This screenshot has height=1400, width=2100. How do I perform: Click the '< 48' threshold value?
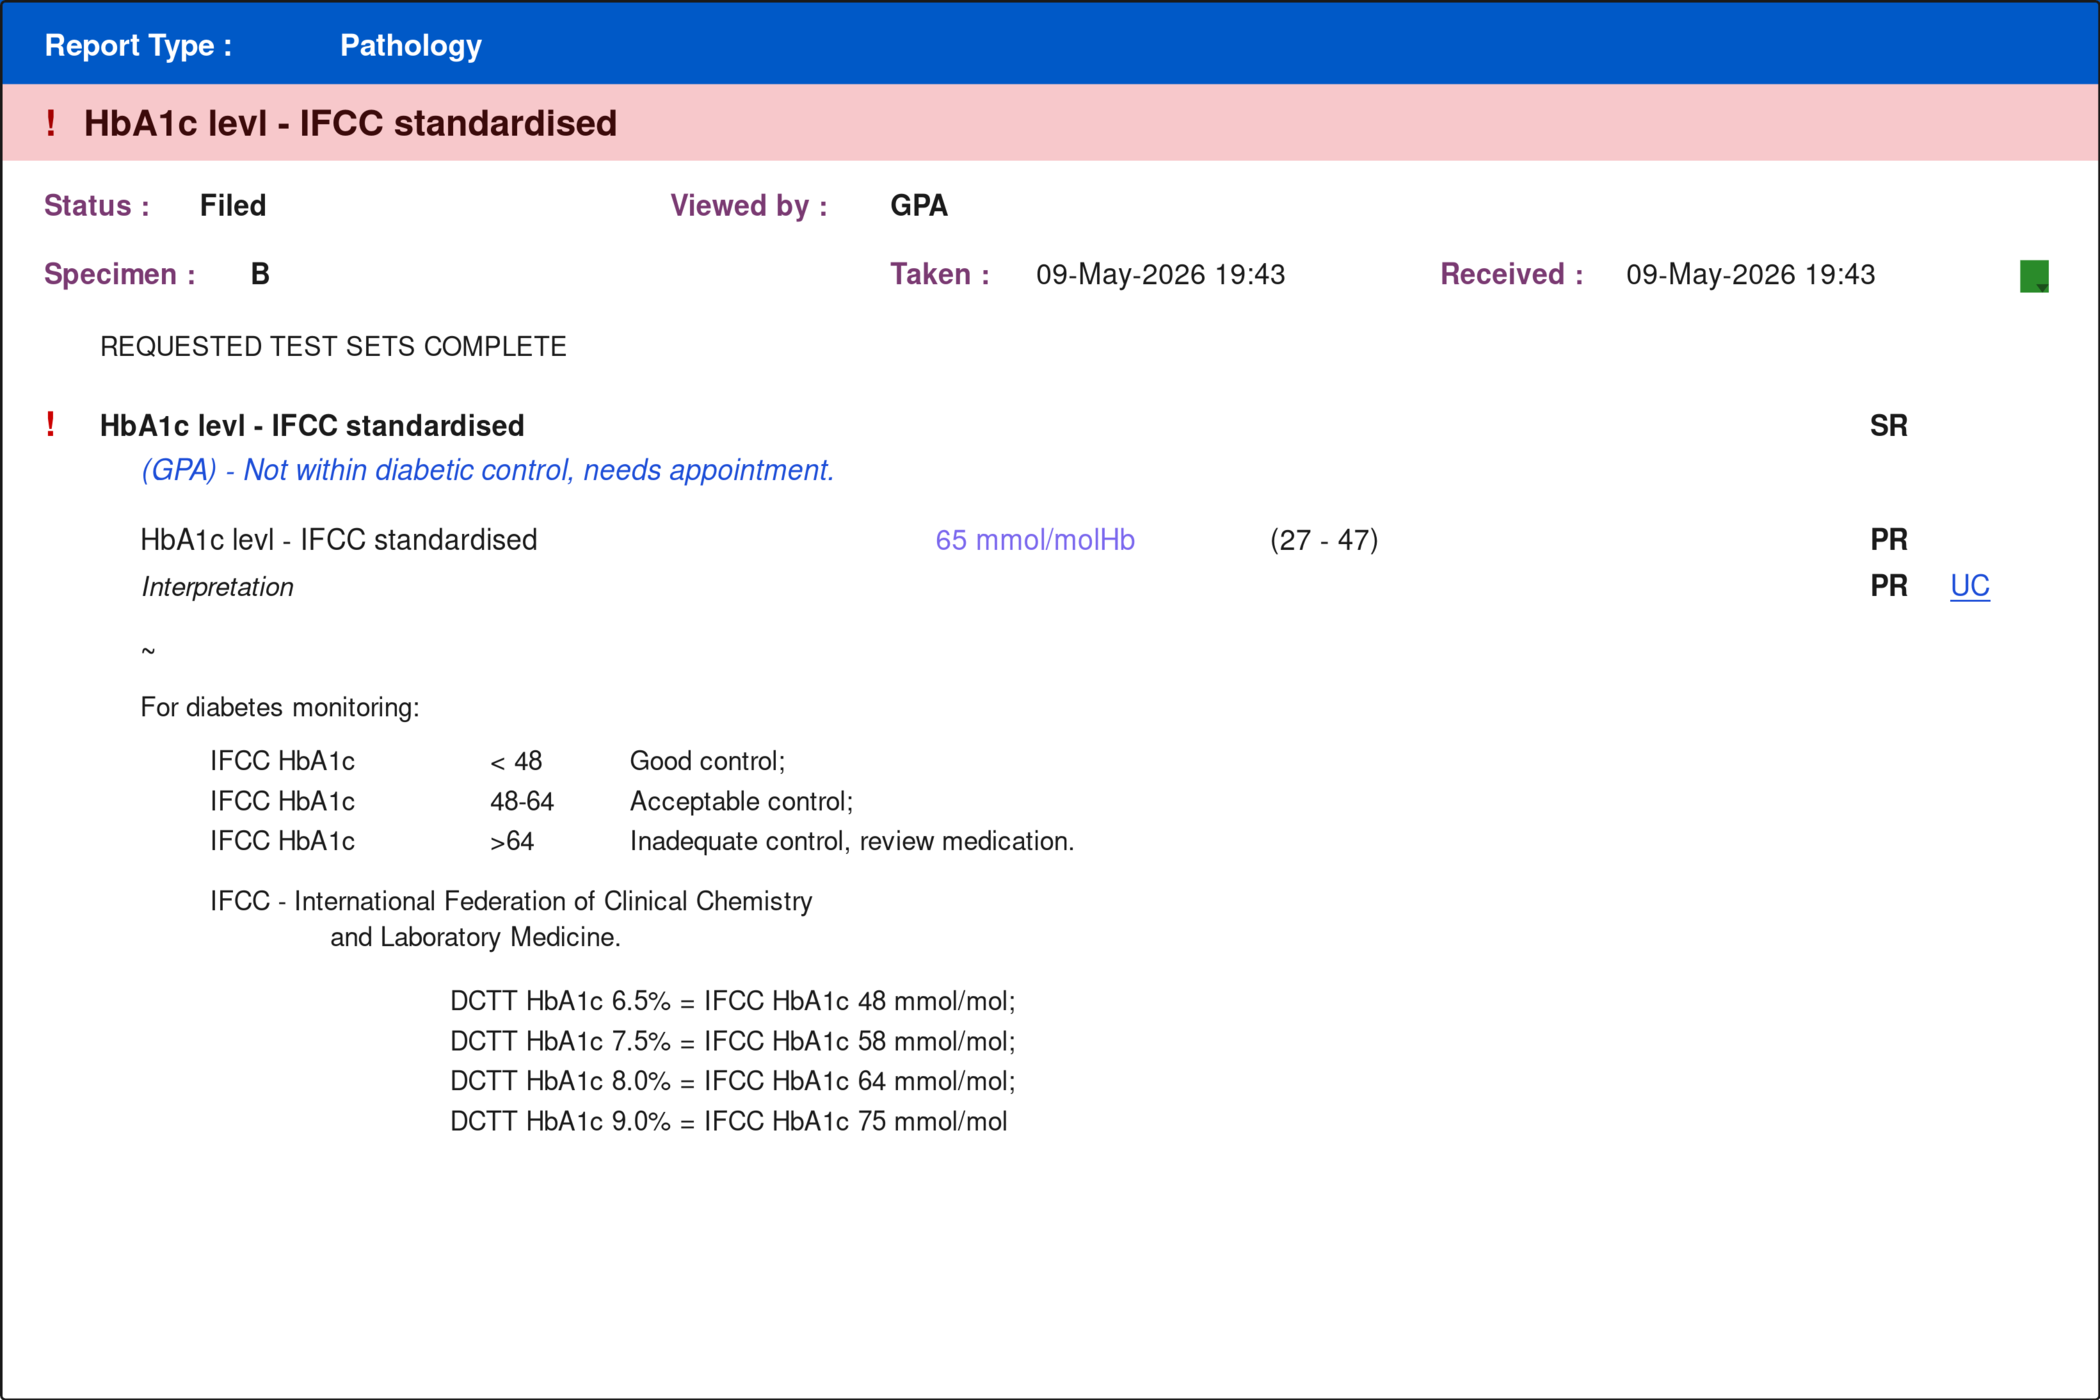click(516, 761)
